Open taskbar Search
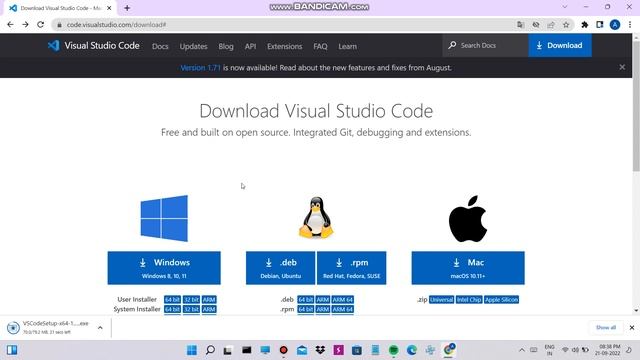This screenshot has height=360, width=640. [x=210, y=350]
